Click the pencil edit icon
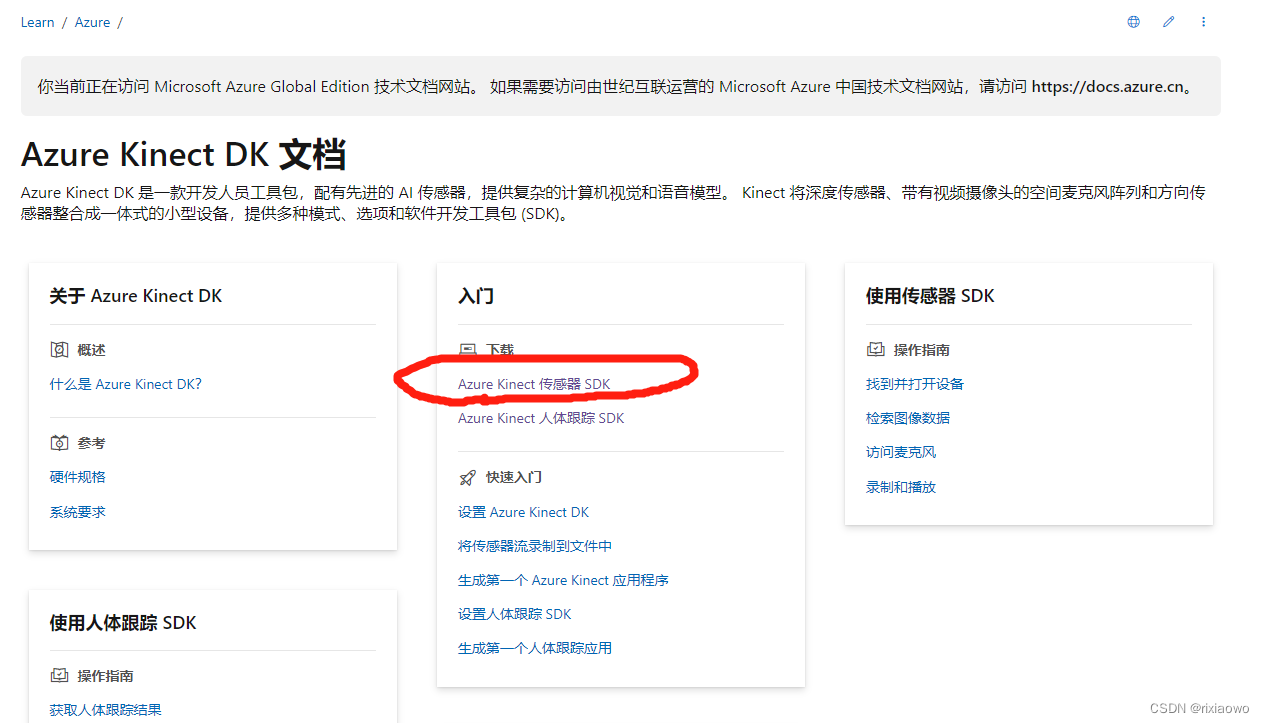 (1168, 22)
